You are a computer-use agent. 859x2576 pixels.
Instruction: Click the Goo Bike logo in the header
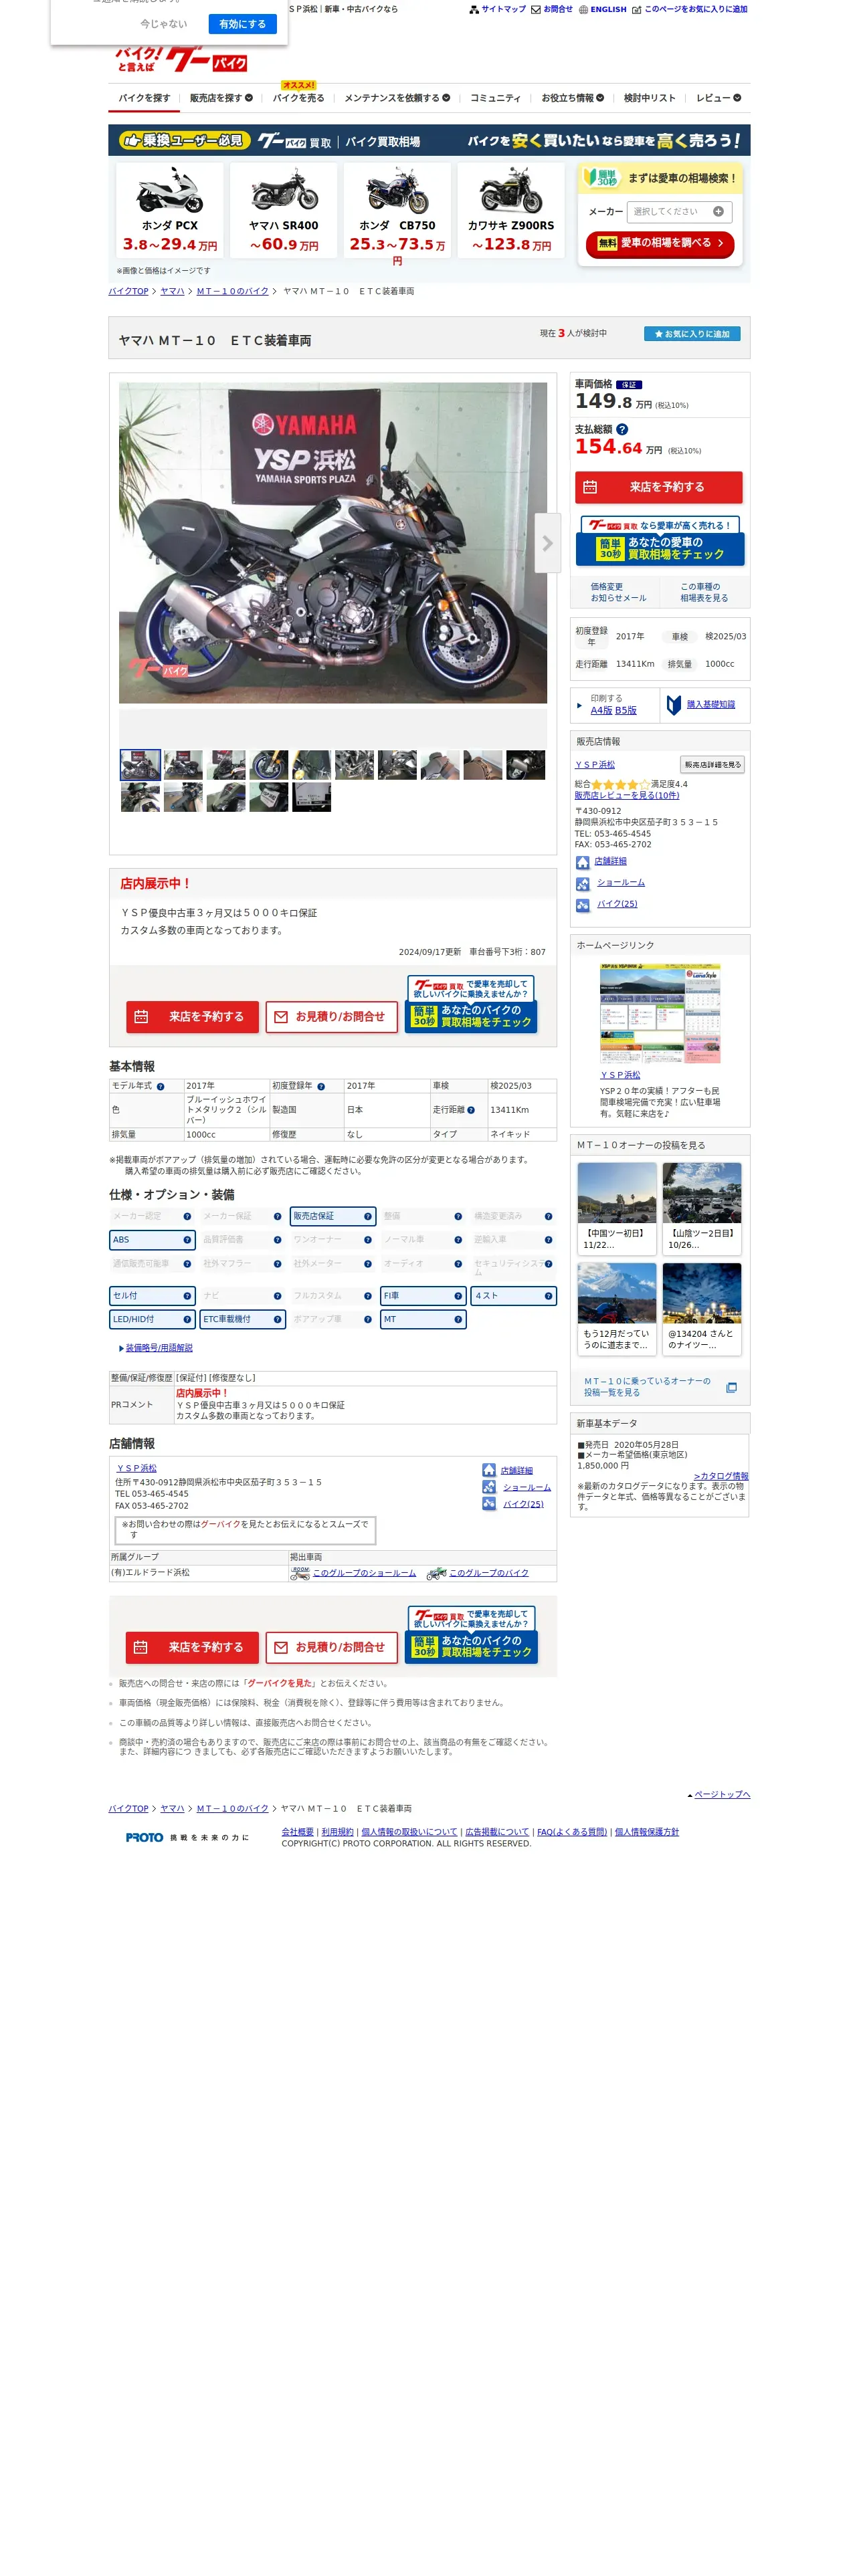(x=182, y=60)
